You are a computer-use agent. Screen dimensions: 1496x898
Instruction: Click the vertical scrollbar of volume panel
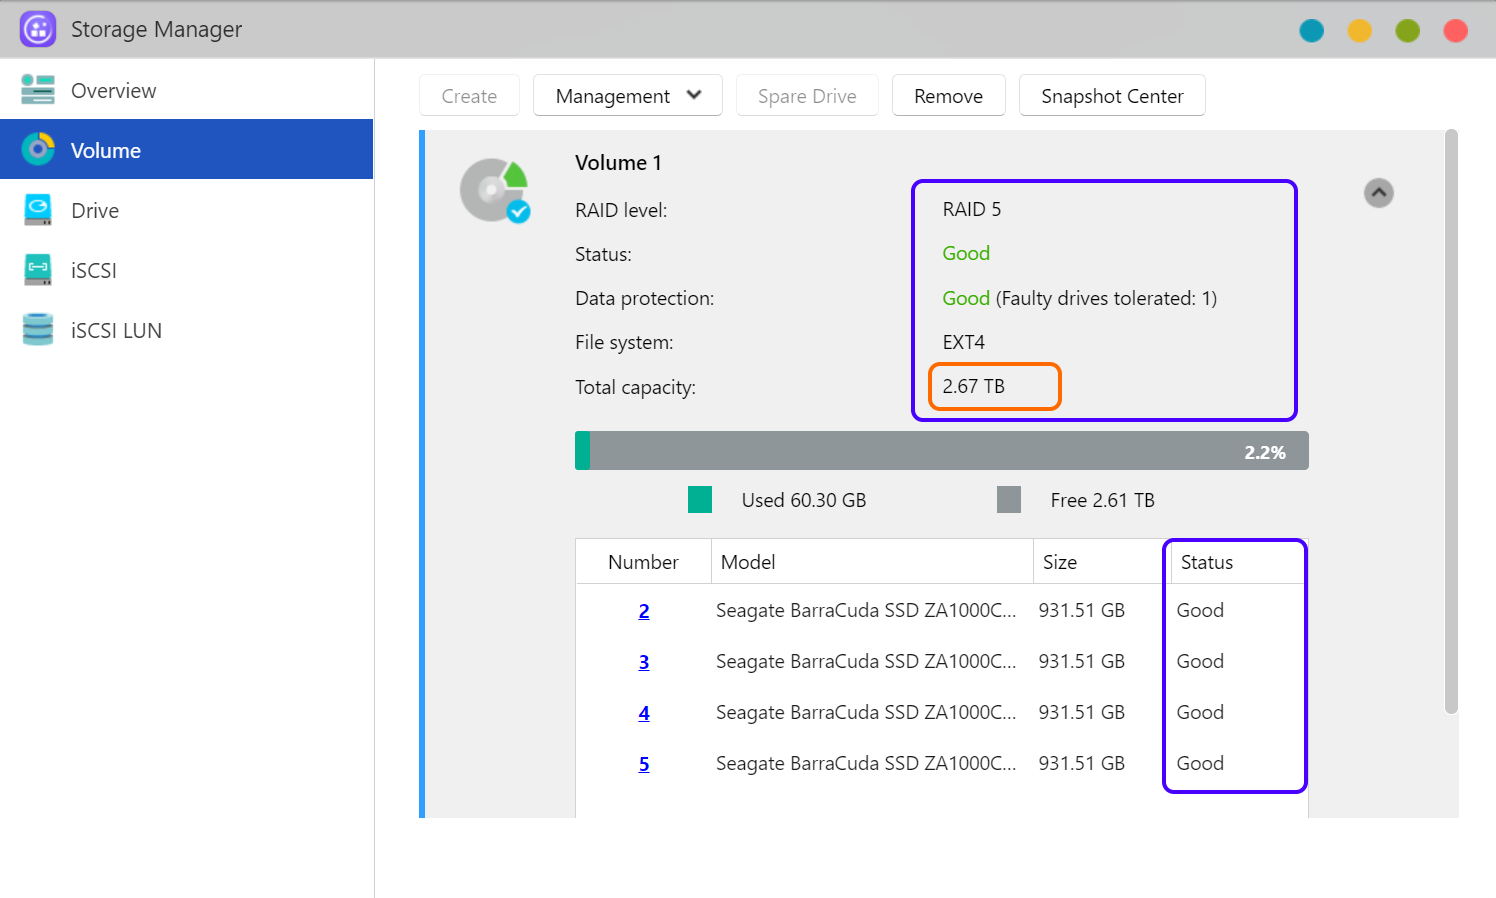coord(1451,420)
